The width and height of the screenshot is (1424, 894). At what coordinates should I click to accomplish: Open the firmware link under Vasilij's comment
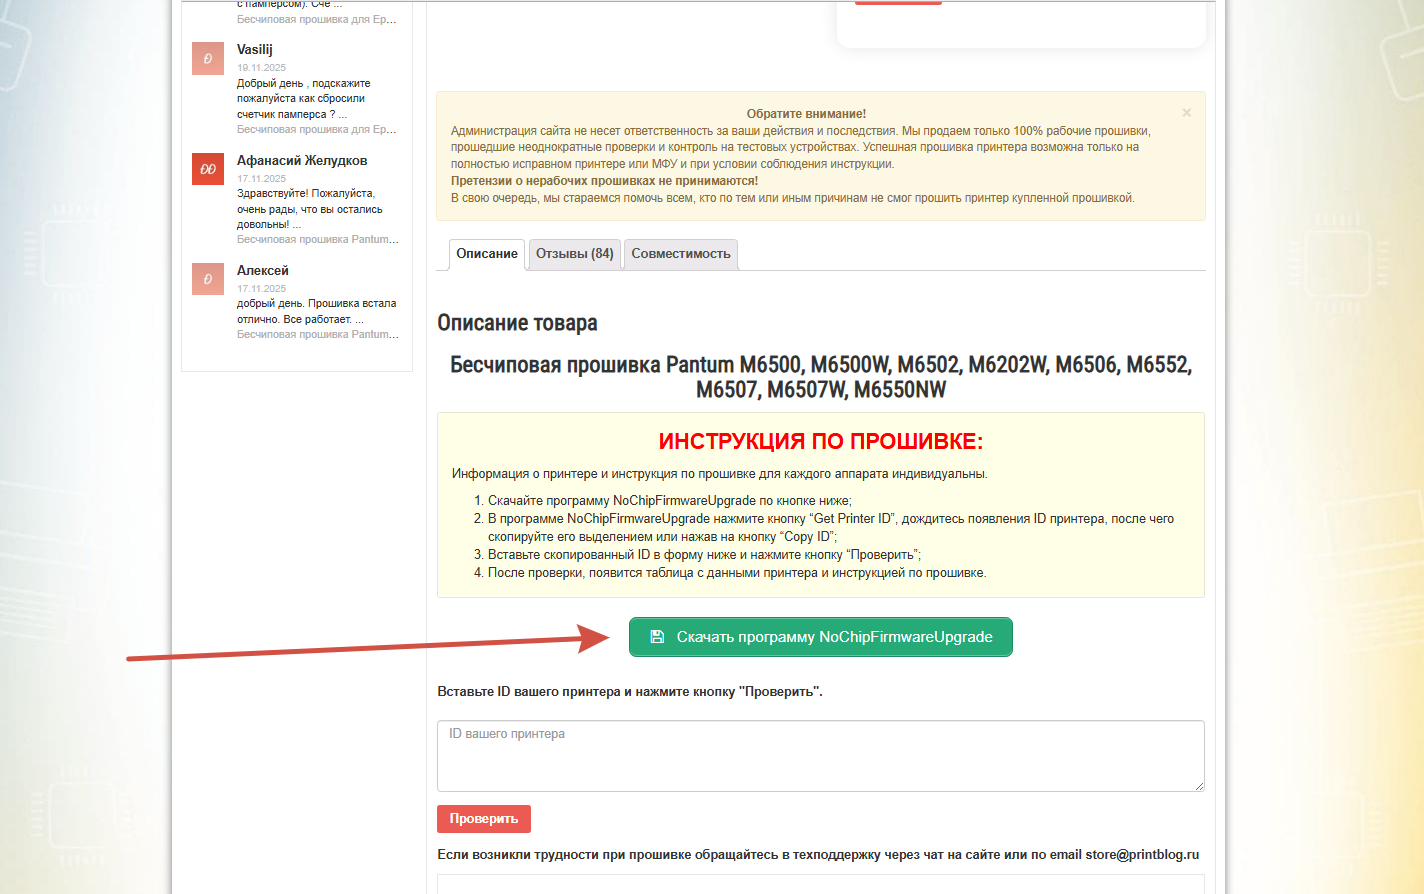316,130
